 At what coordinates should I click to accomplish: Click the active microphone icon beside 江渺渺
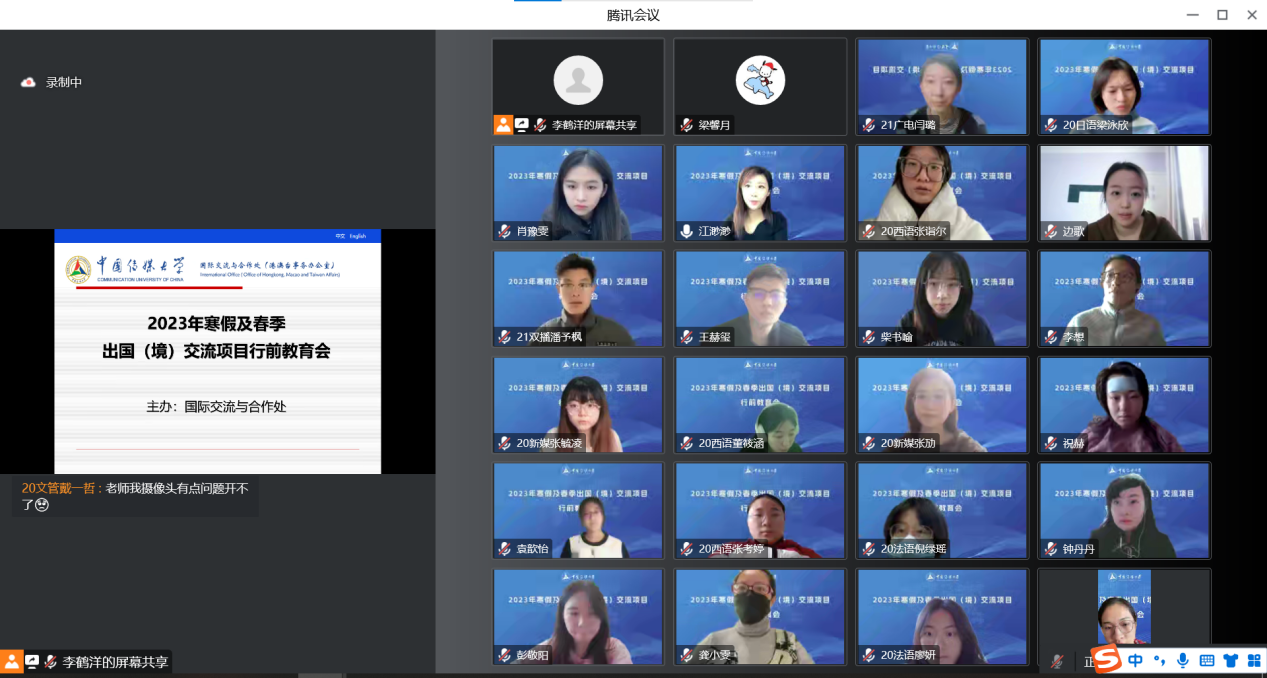point(686,231)
